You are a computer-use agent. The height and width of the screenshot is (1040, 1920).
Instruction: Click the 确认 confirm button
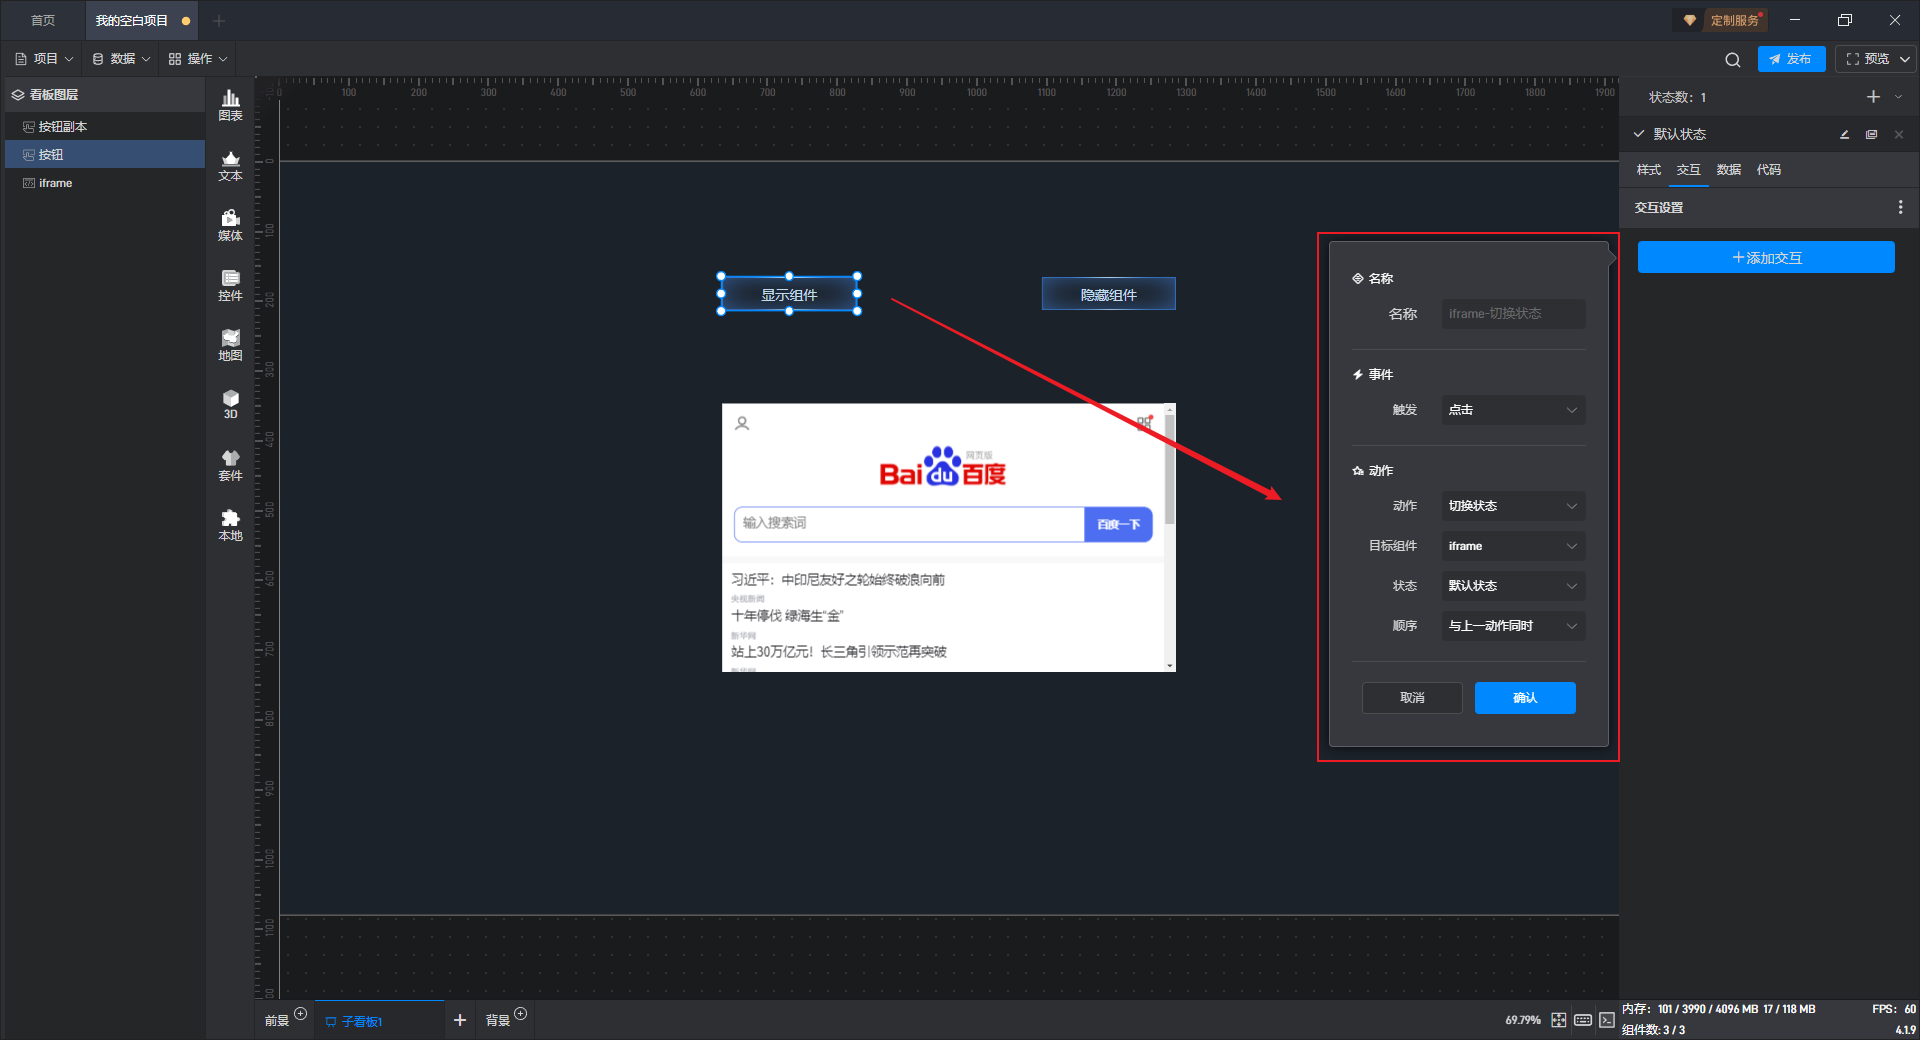tap(1524, 698)
